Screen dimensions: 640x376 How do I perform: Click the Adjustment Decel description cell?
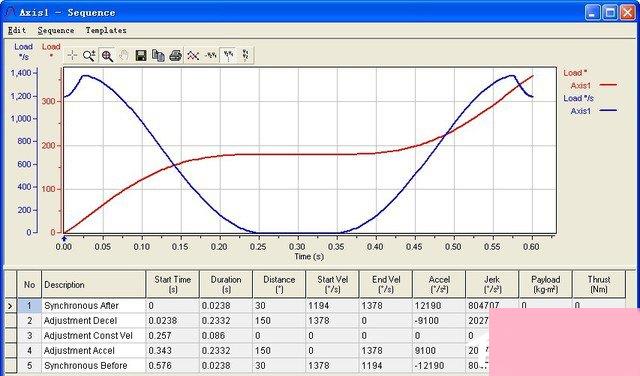point(93,320)
